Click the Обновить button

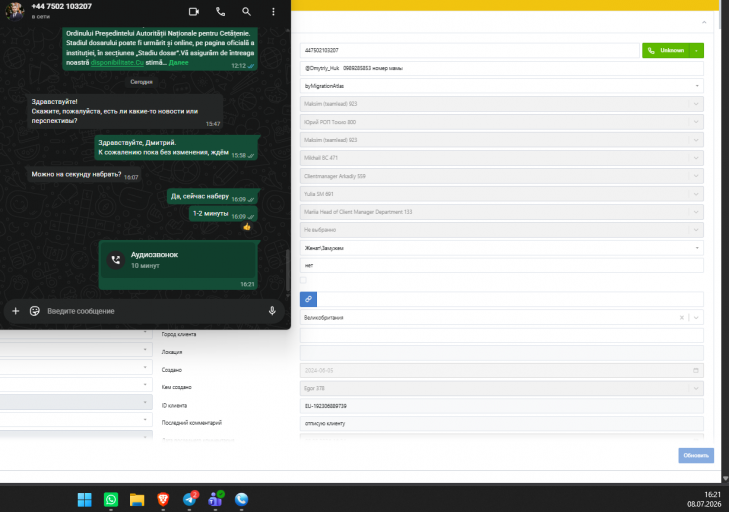tap(696, 455)
